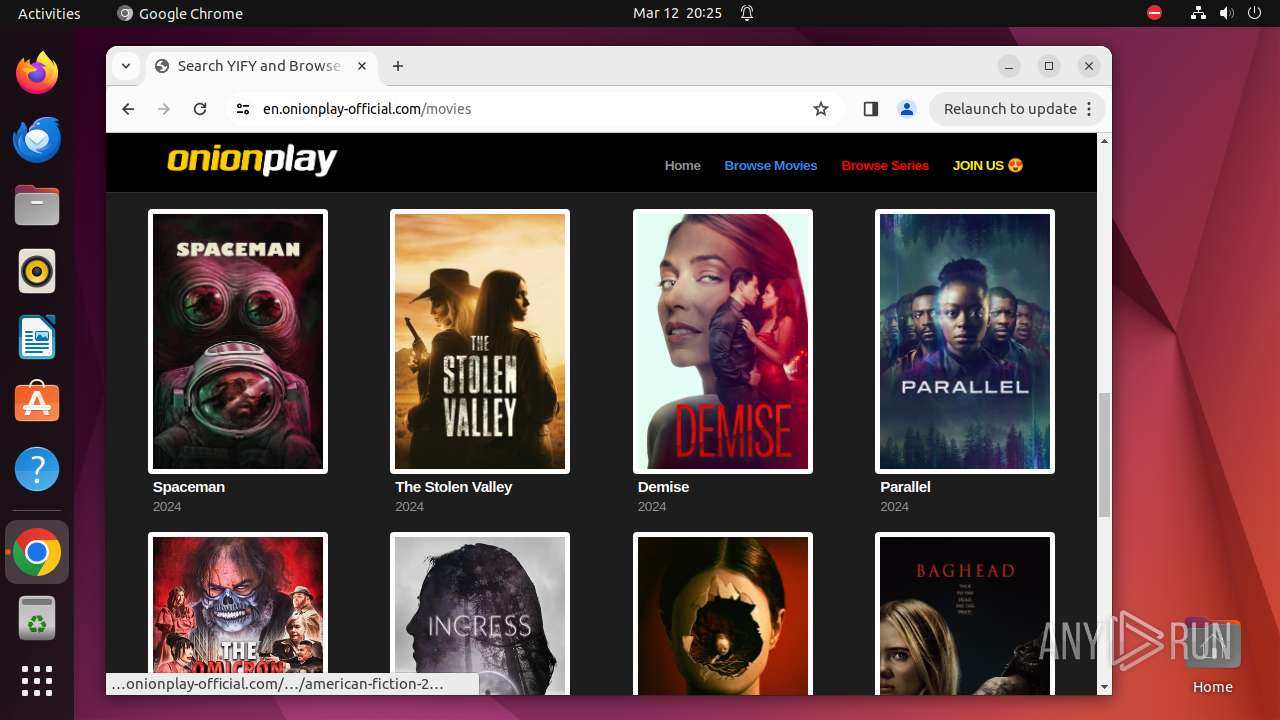Click the red do-not-disturb indicator
The image size is (1280, 720).
pyautogui.click(x=1155, y=13)
